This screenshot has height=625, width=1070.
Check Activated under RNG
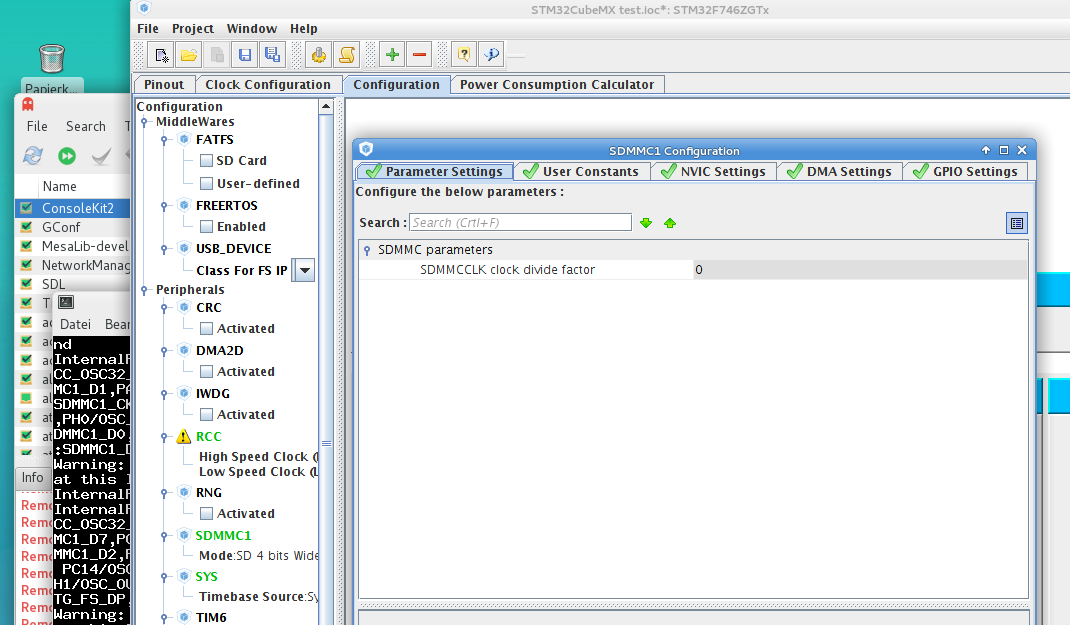click(206, 514)
